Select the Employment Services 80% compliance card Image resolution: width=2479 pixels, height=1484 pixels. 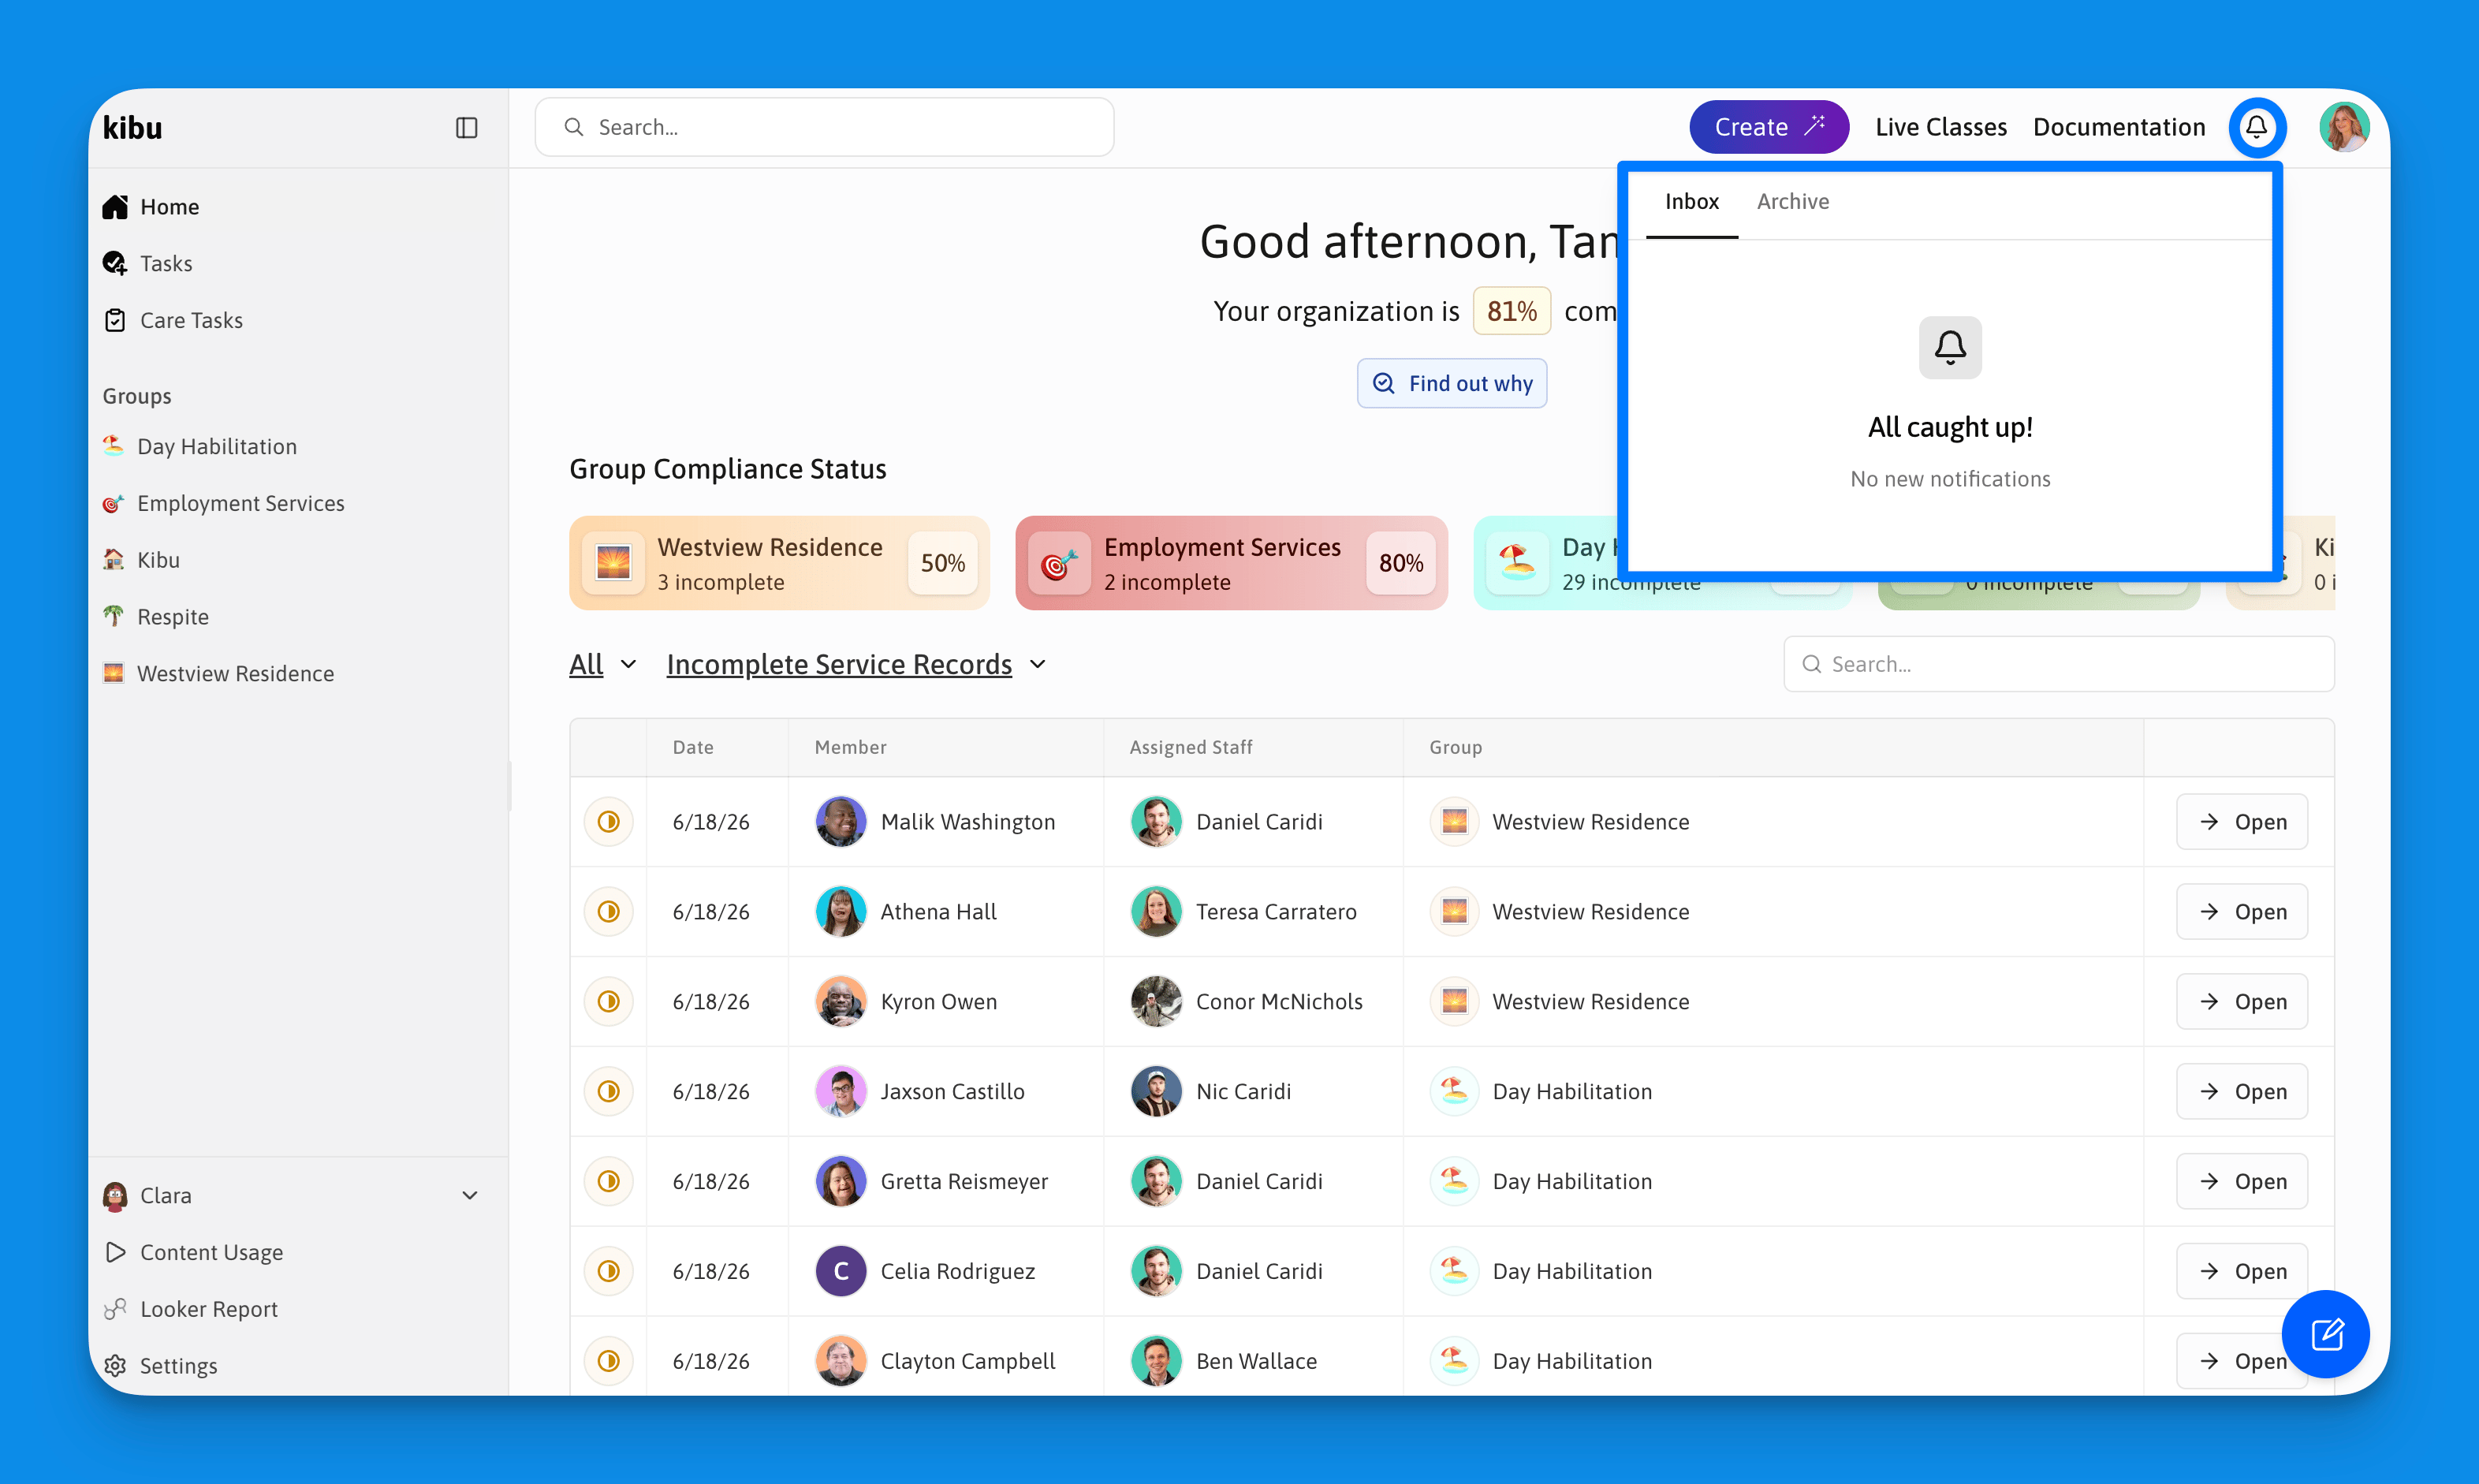pos(1232,563)
